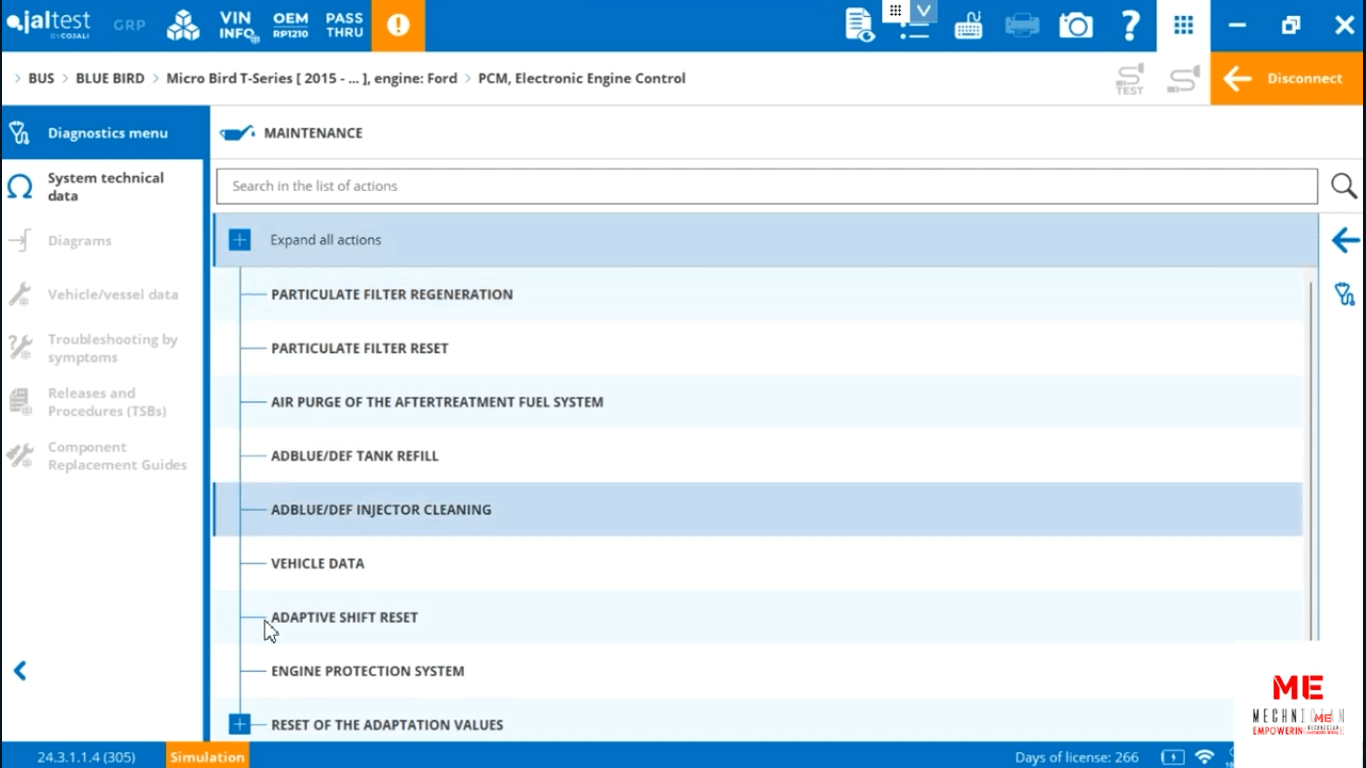Open the printer icon
The width and height of the screenshot is (1366, 768).
tap(1022, 26)
